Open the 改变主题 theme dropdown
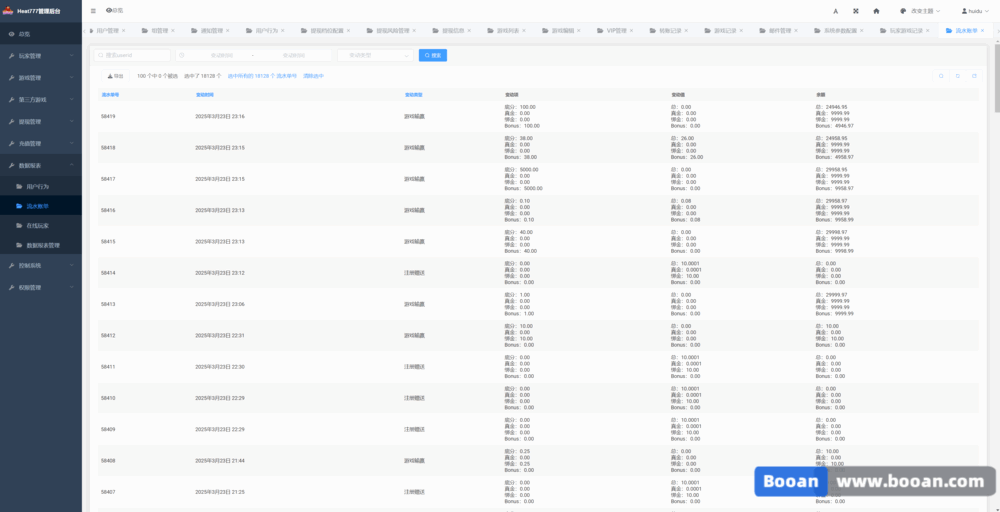 coord(920,10)
